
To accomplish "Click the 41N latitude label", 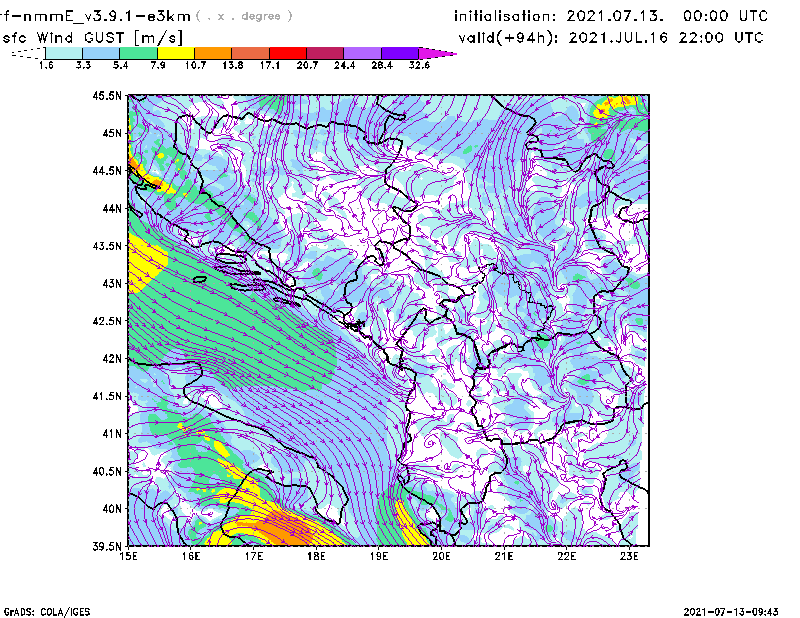I will tap(112, 434).
